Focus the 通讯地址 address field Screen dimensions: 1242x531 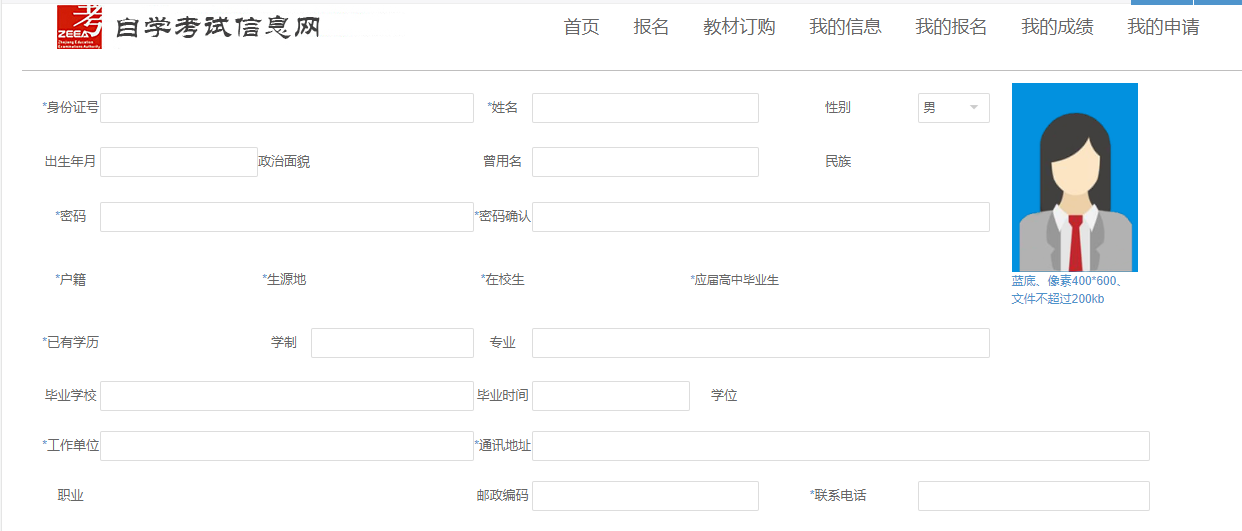tap(840, 446)
